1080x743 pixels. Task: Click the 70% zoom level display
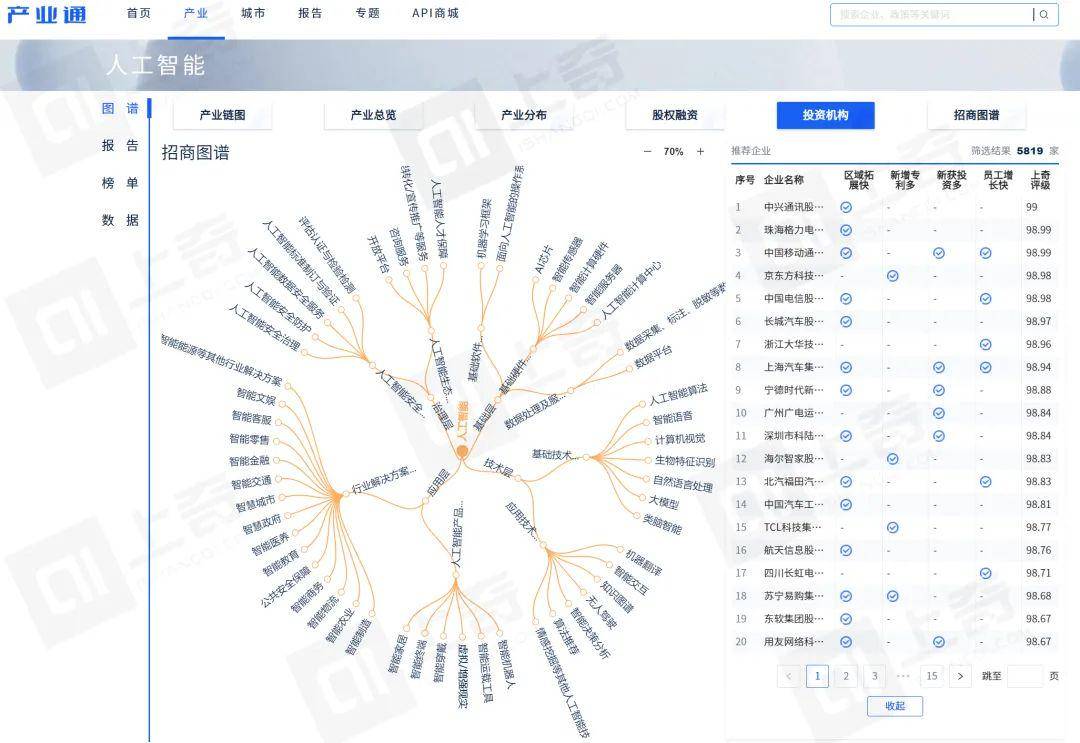(x=673, y=151)
